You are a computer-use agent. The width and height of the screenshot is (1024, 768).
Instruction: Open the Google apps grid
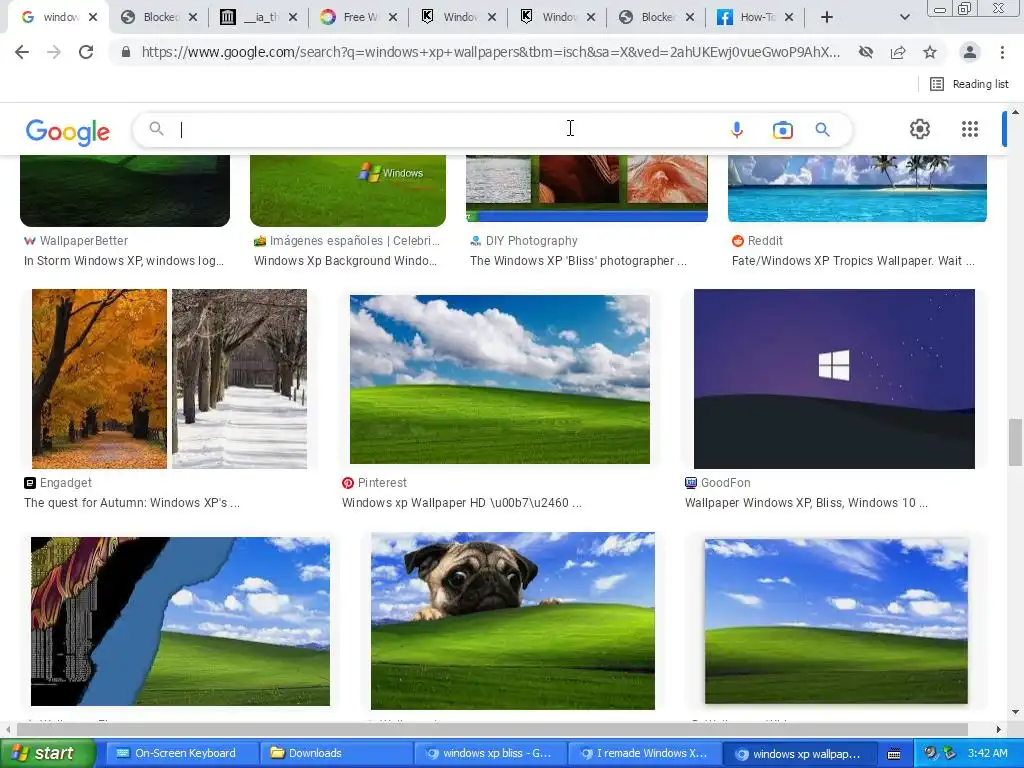pyautogui.click(x=970, y=129)
